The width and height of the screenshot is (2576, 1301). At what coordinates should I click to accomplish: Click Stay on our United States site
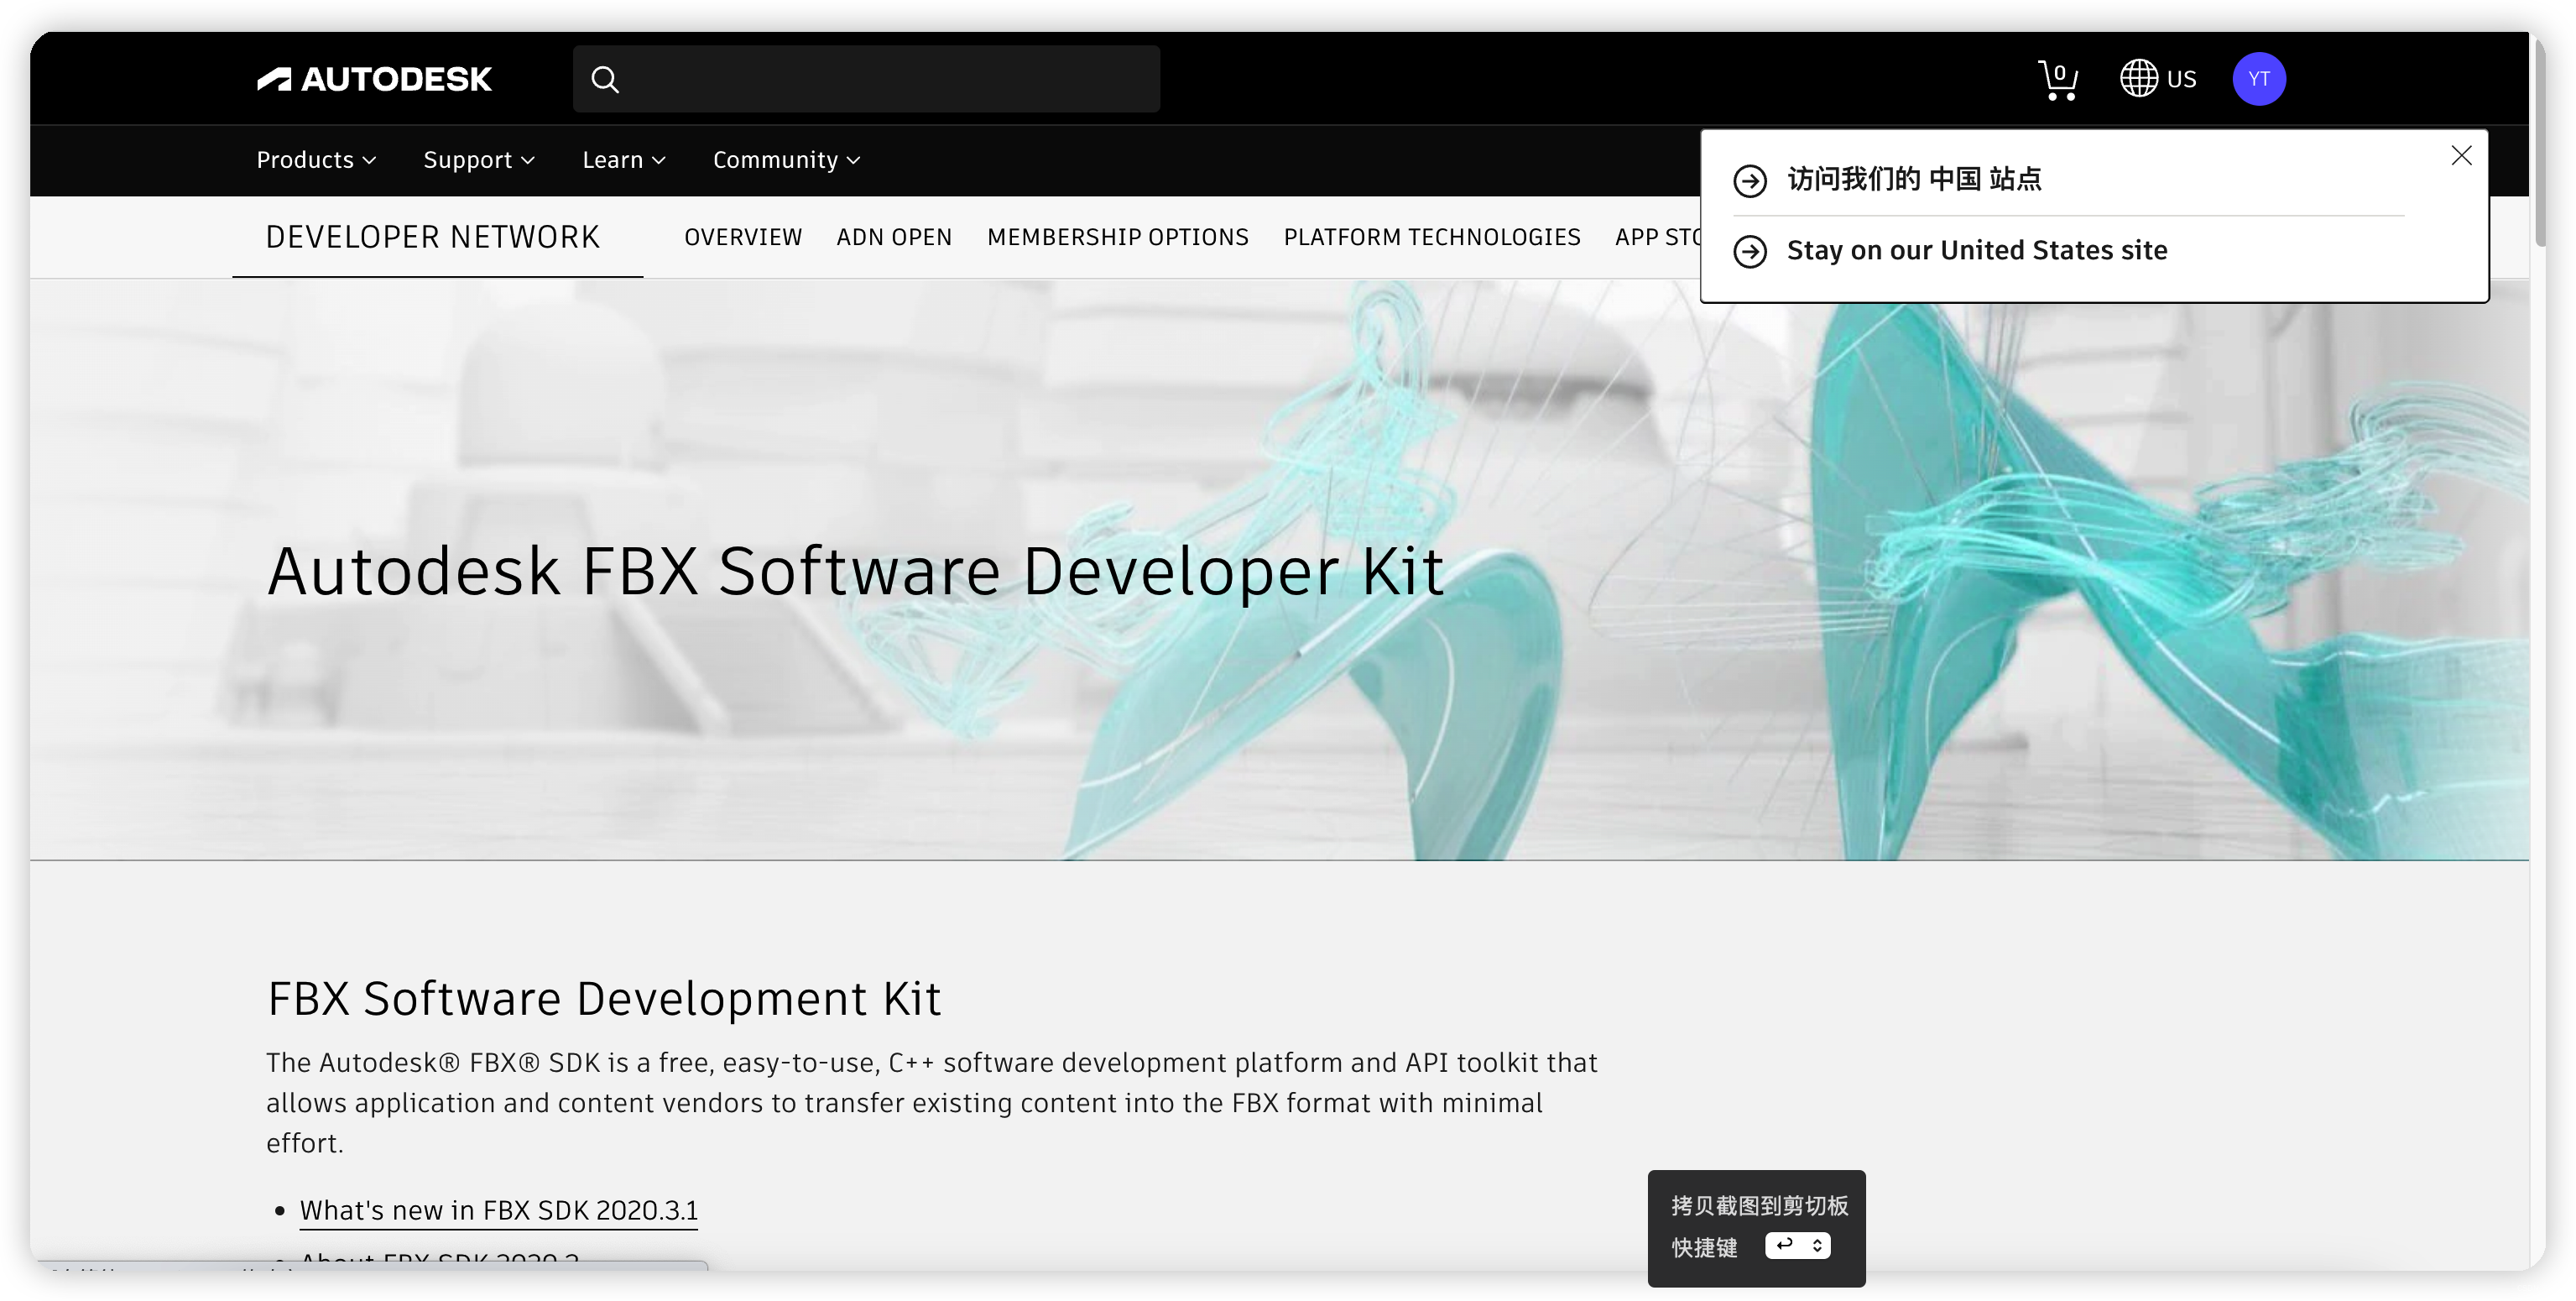click(1976, 250)
